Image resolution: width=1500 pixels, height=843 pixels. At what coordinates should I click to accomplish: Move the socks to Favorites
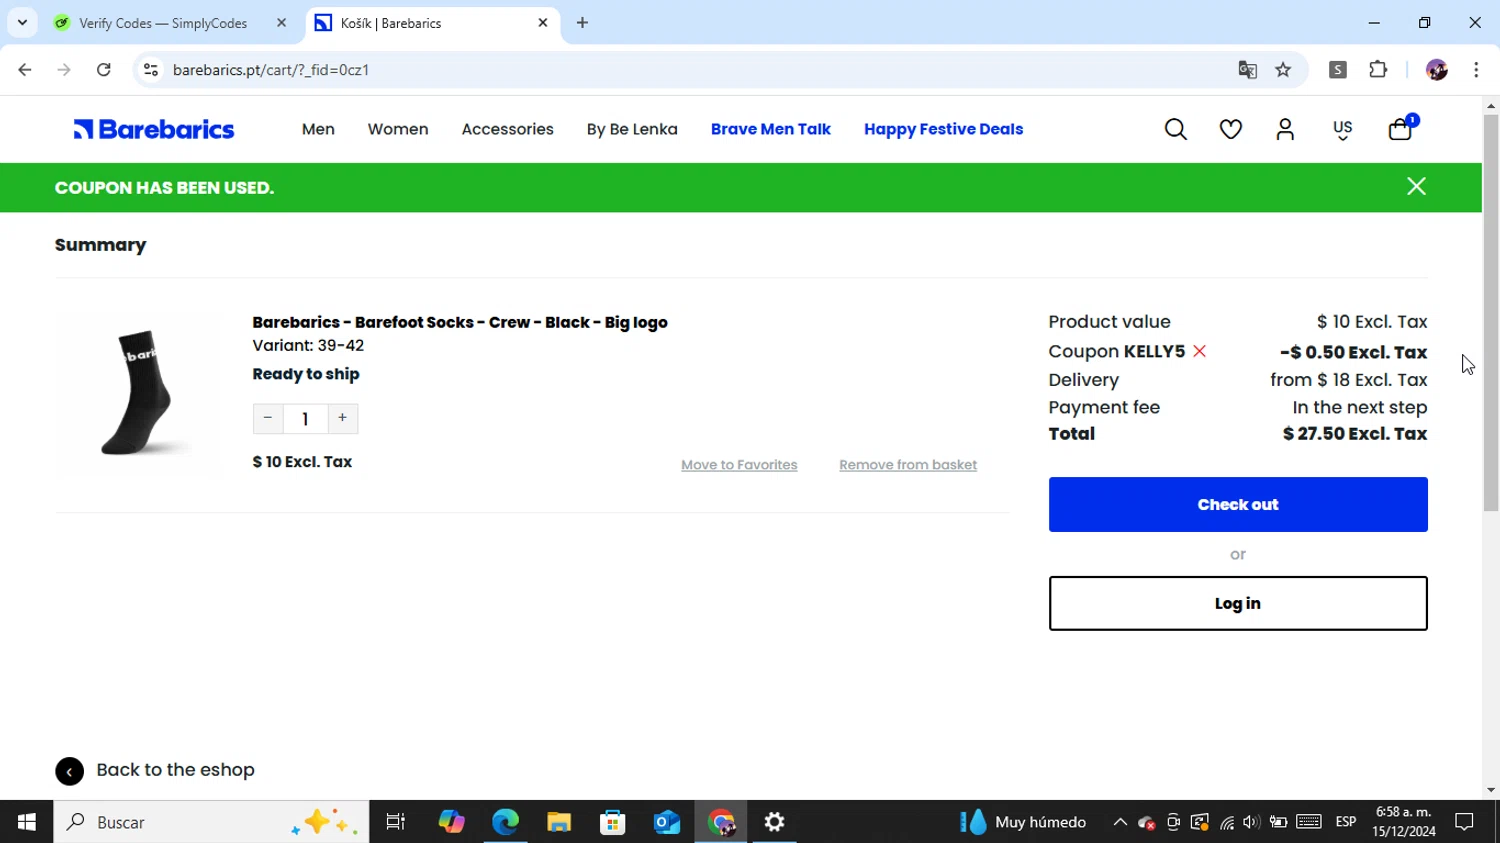pos(739,465)
